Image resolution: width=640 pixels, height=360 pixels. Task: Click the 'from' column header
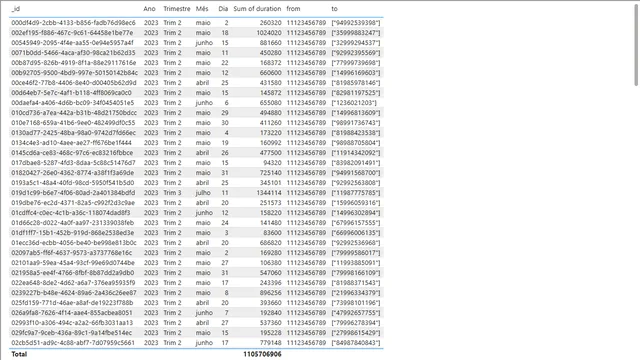(293, 9)
